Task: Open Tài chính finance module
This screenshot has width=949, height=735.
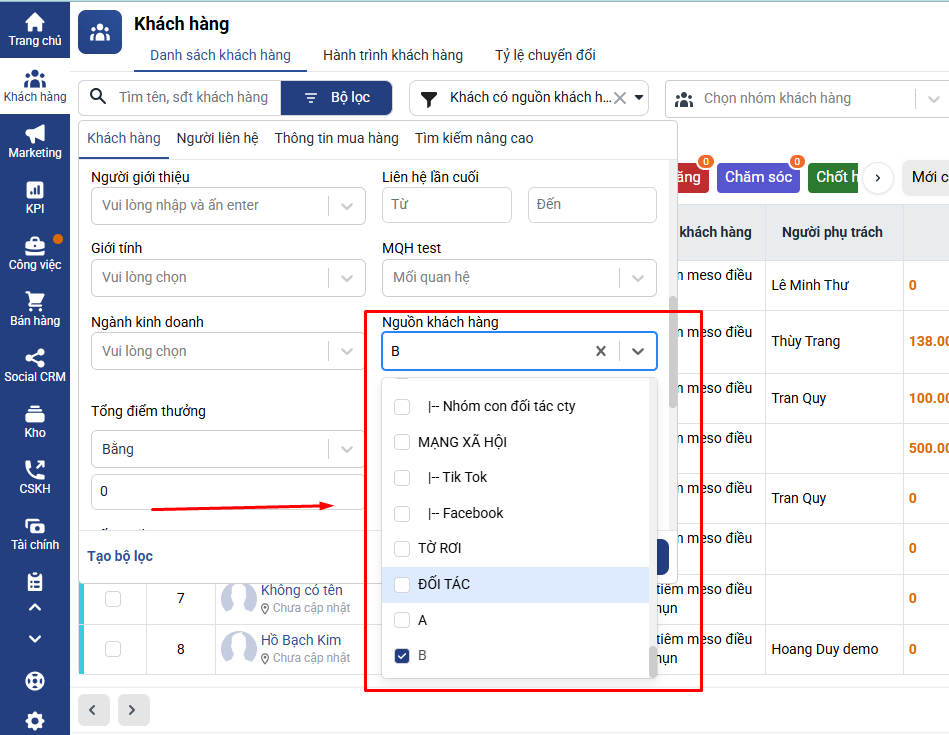Action: pos(35,533)
